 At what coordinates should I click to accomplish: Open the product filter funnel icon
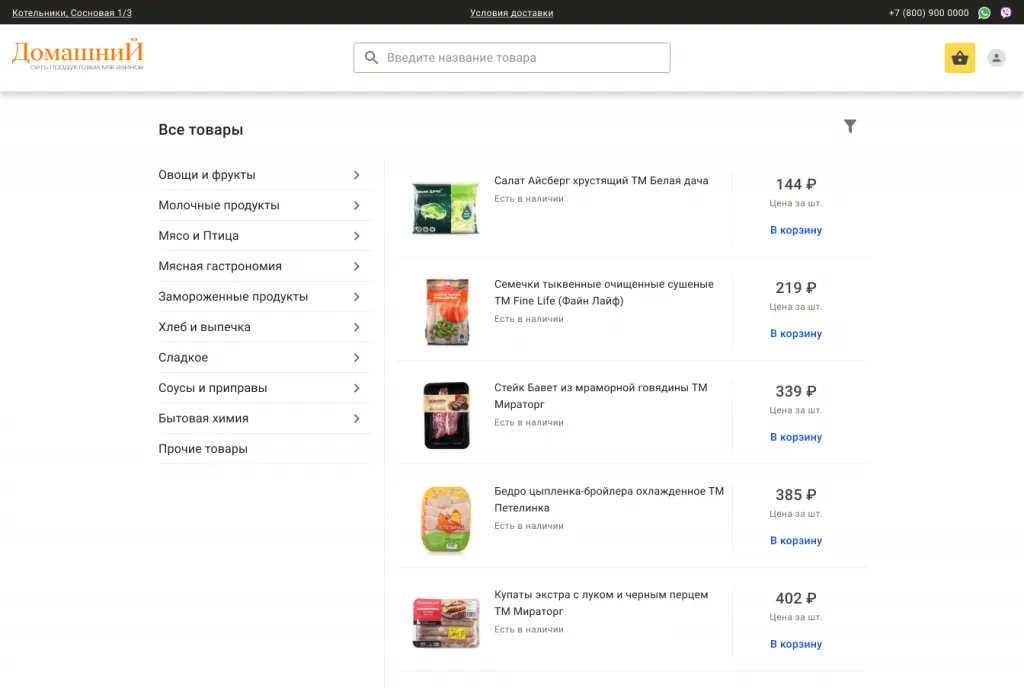pyautogui.click(x=850, y=126)
